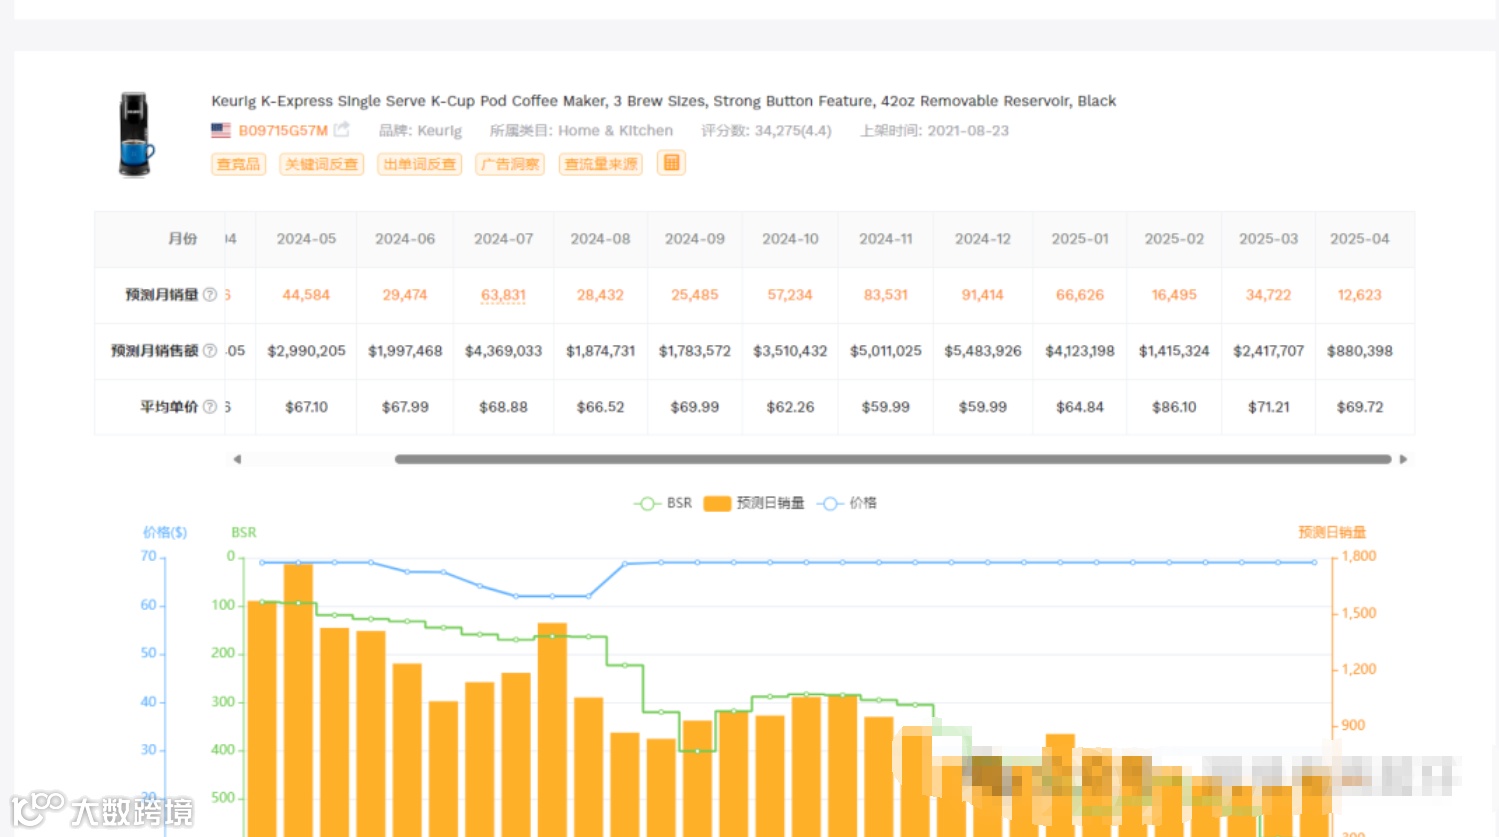Click the 上架时间: 2021-08-23 listing date text
This screenshot has width=1499, height=837.
934,131
